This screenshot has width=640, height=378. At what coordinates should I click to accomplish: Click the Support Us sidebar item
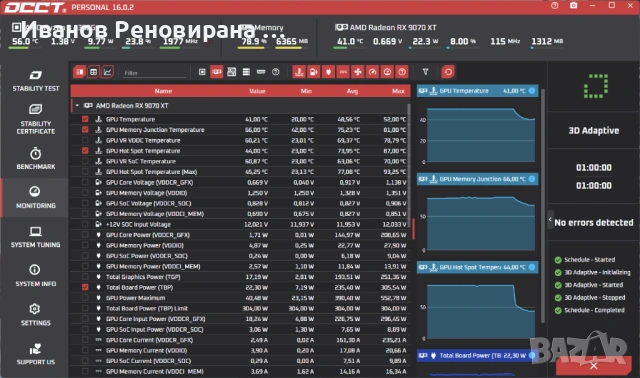(35, 354)
